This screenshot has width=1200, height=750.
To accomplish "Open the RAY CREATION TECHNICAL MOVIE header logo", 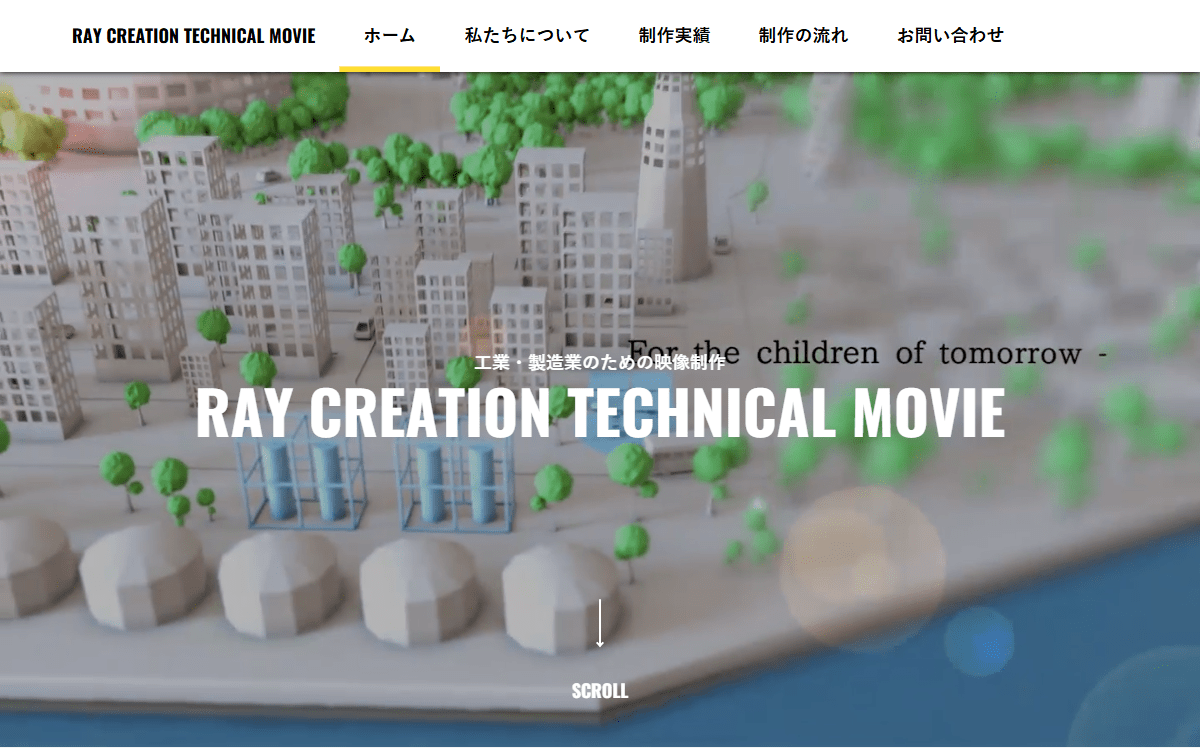I will click(x=194, y=36).
